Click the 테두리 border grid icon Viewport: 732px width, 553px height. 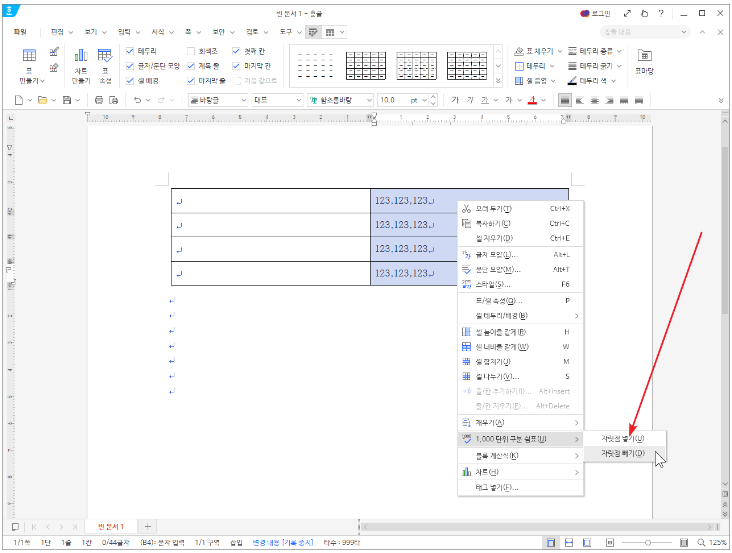pyautogui.click(x=519, y=66)
